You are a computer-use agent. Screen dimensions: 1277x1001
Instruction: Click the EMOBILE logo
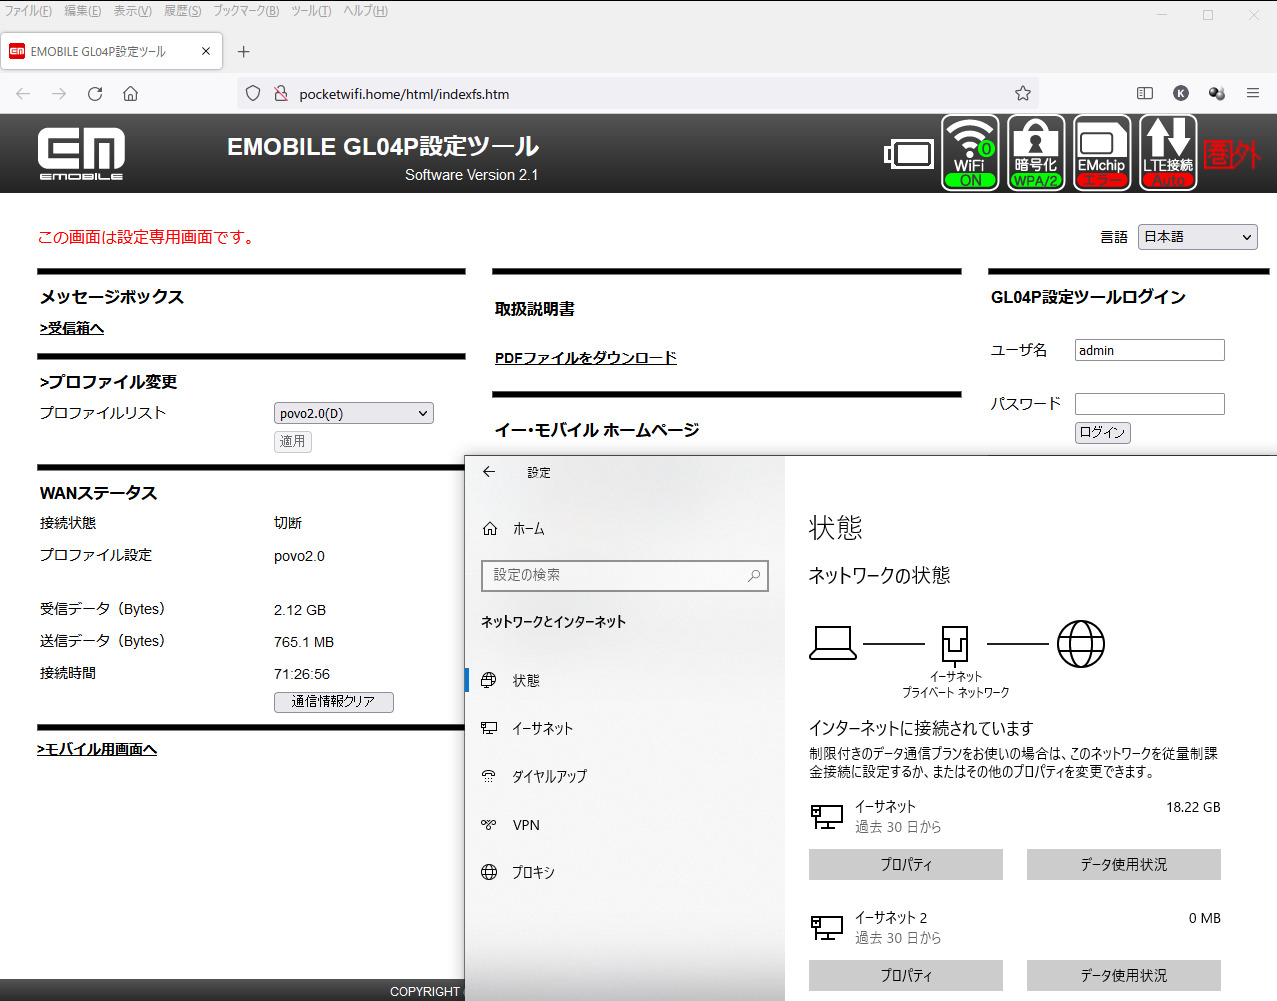pos(81,154)
